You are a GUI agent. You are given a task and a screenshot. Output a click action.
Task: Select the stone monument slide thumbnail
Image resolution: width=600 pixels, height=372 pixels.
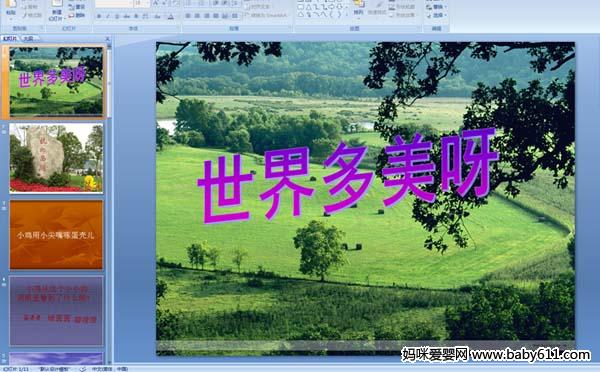[56, 158]
